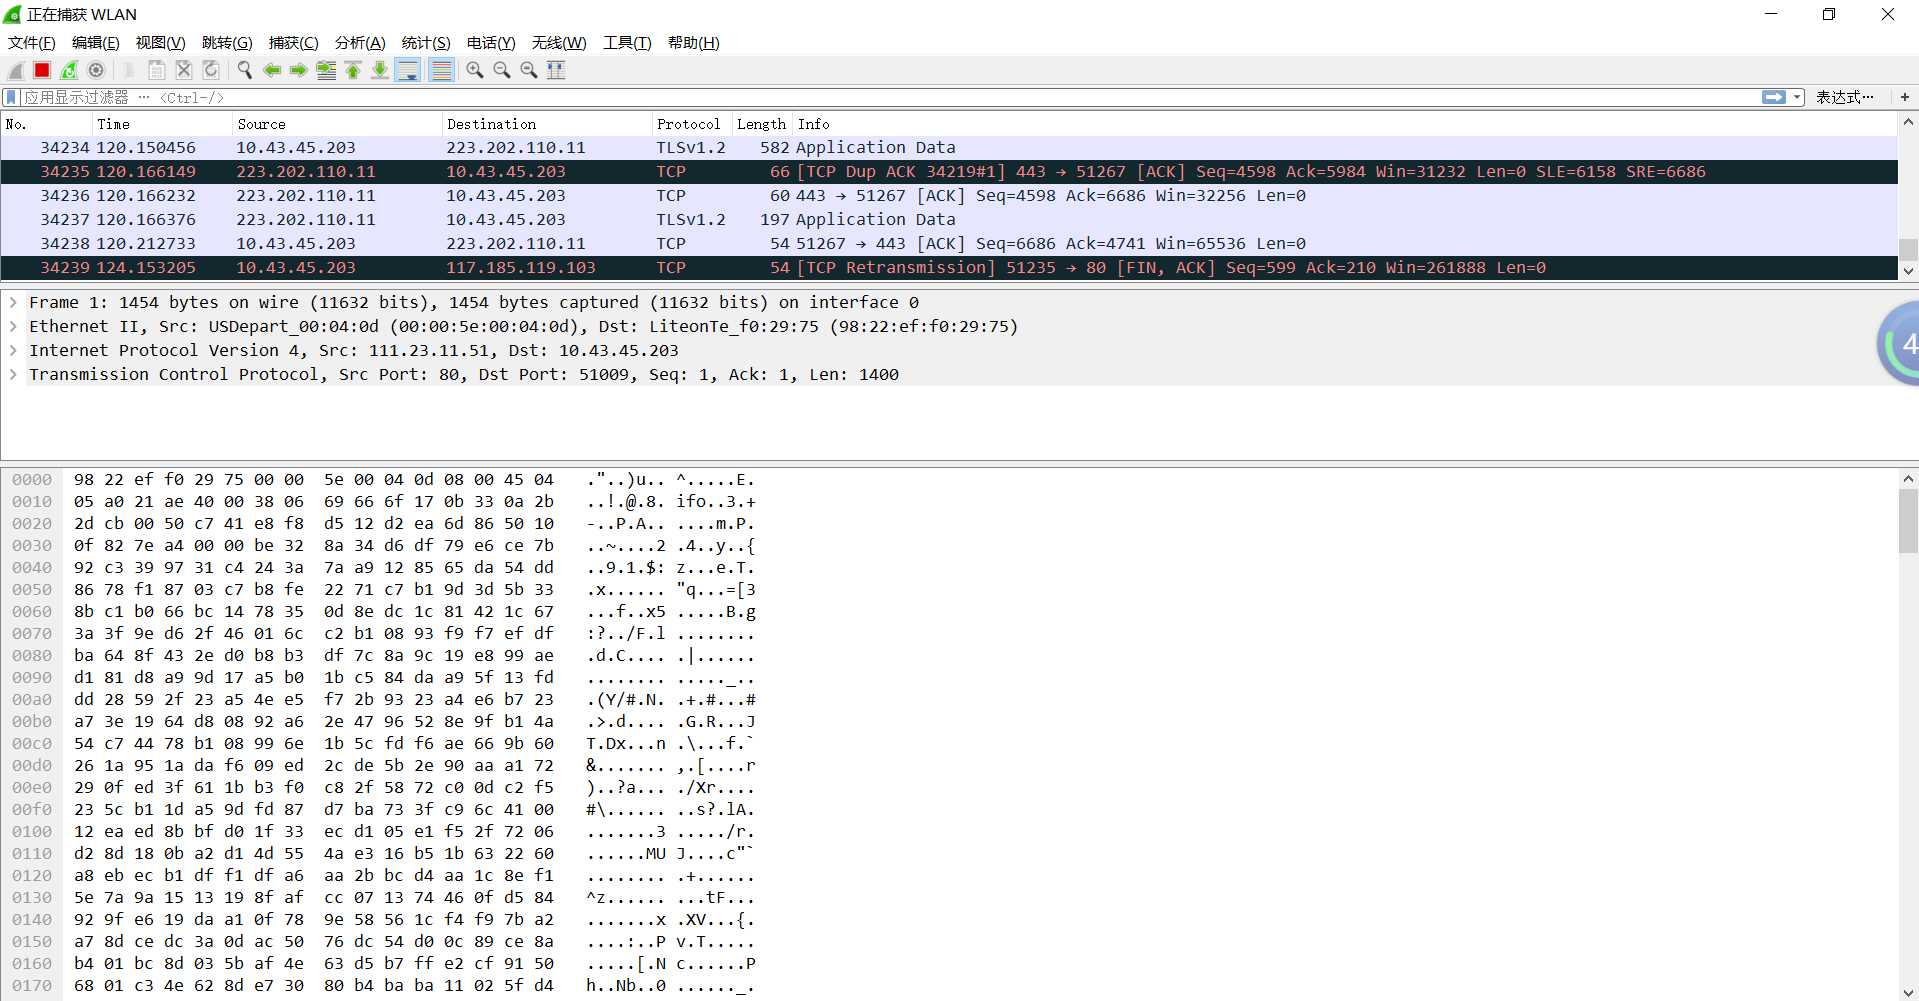
Task: Click in the display filter input field
Action: 890,97
